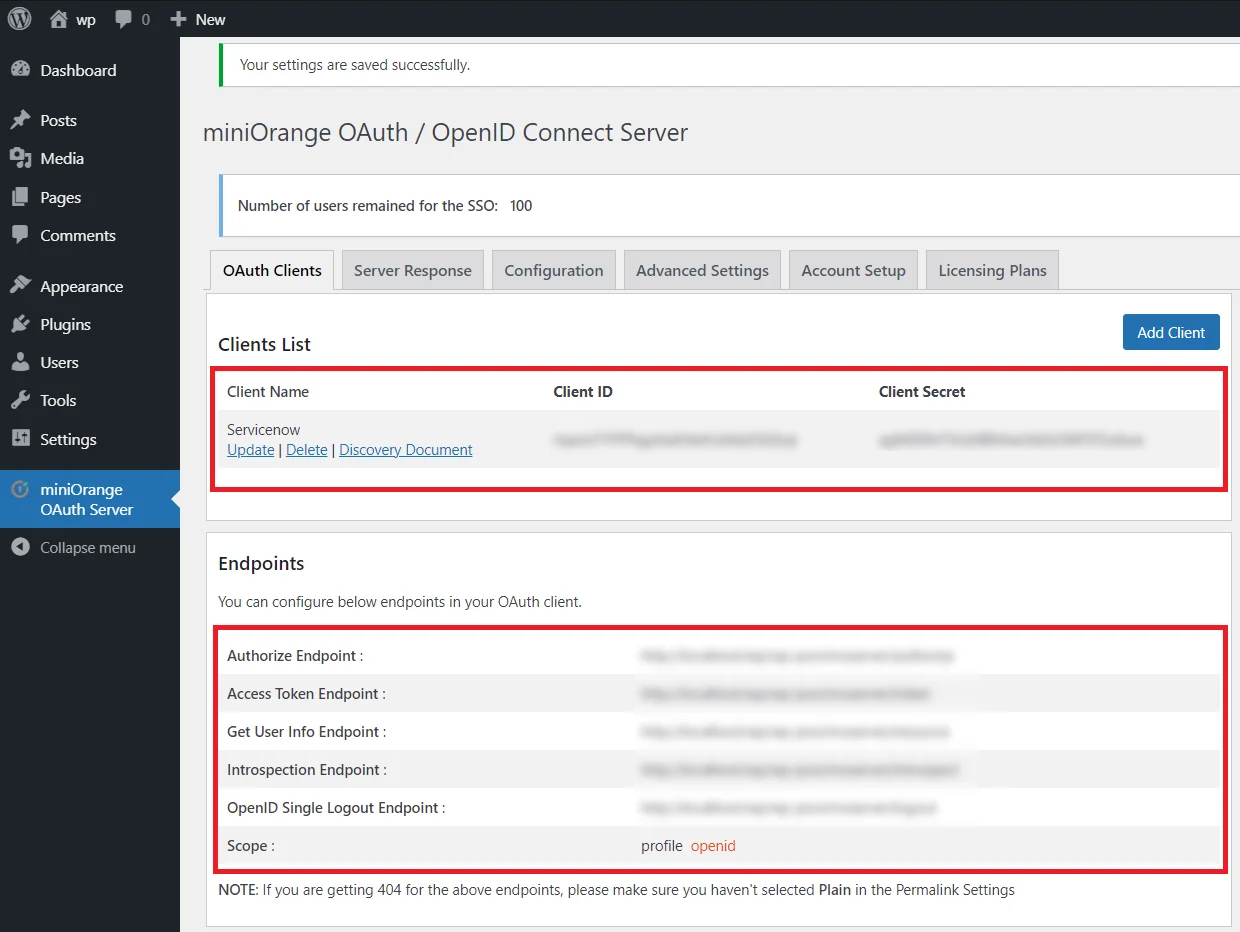Open the Advanced Settings tab
Screen dimensions: 1240x932
coord(702,270)
